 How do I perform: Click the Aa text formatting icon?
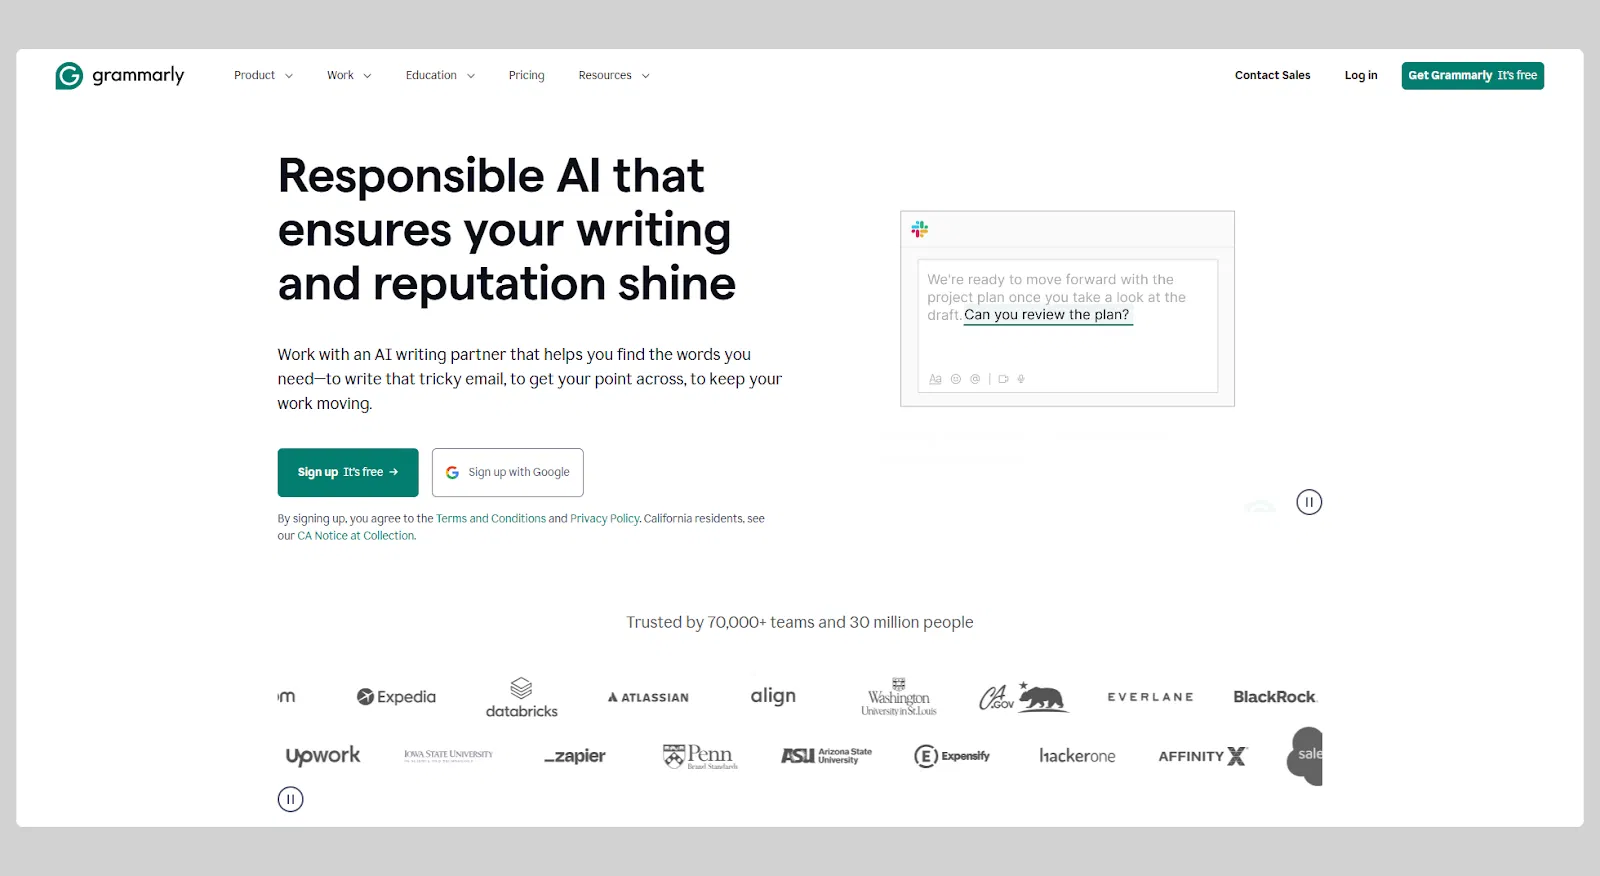[935, 379]
